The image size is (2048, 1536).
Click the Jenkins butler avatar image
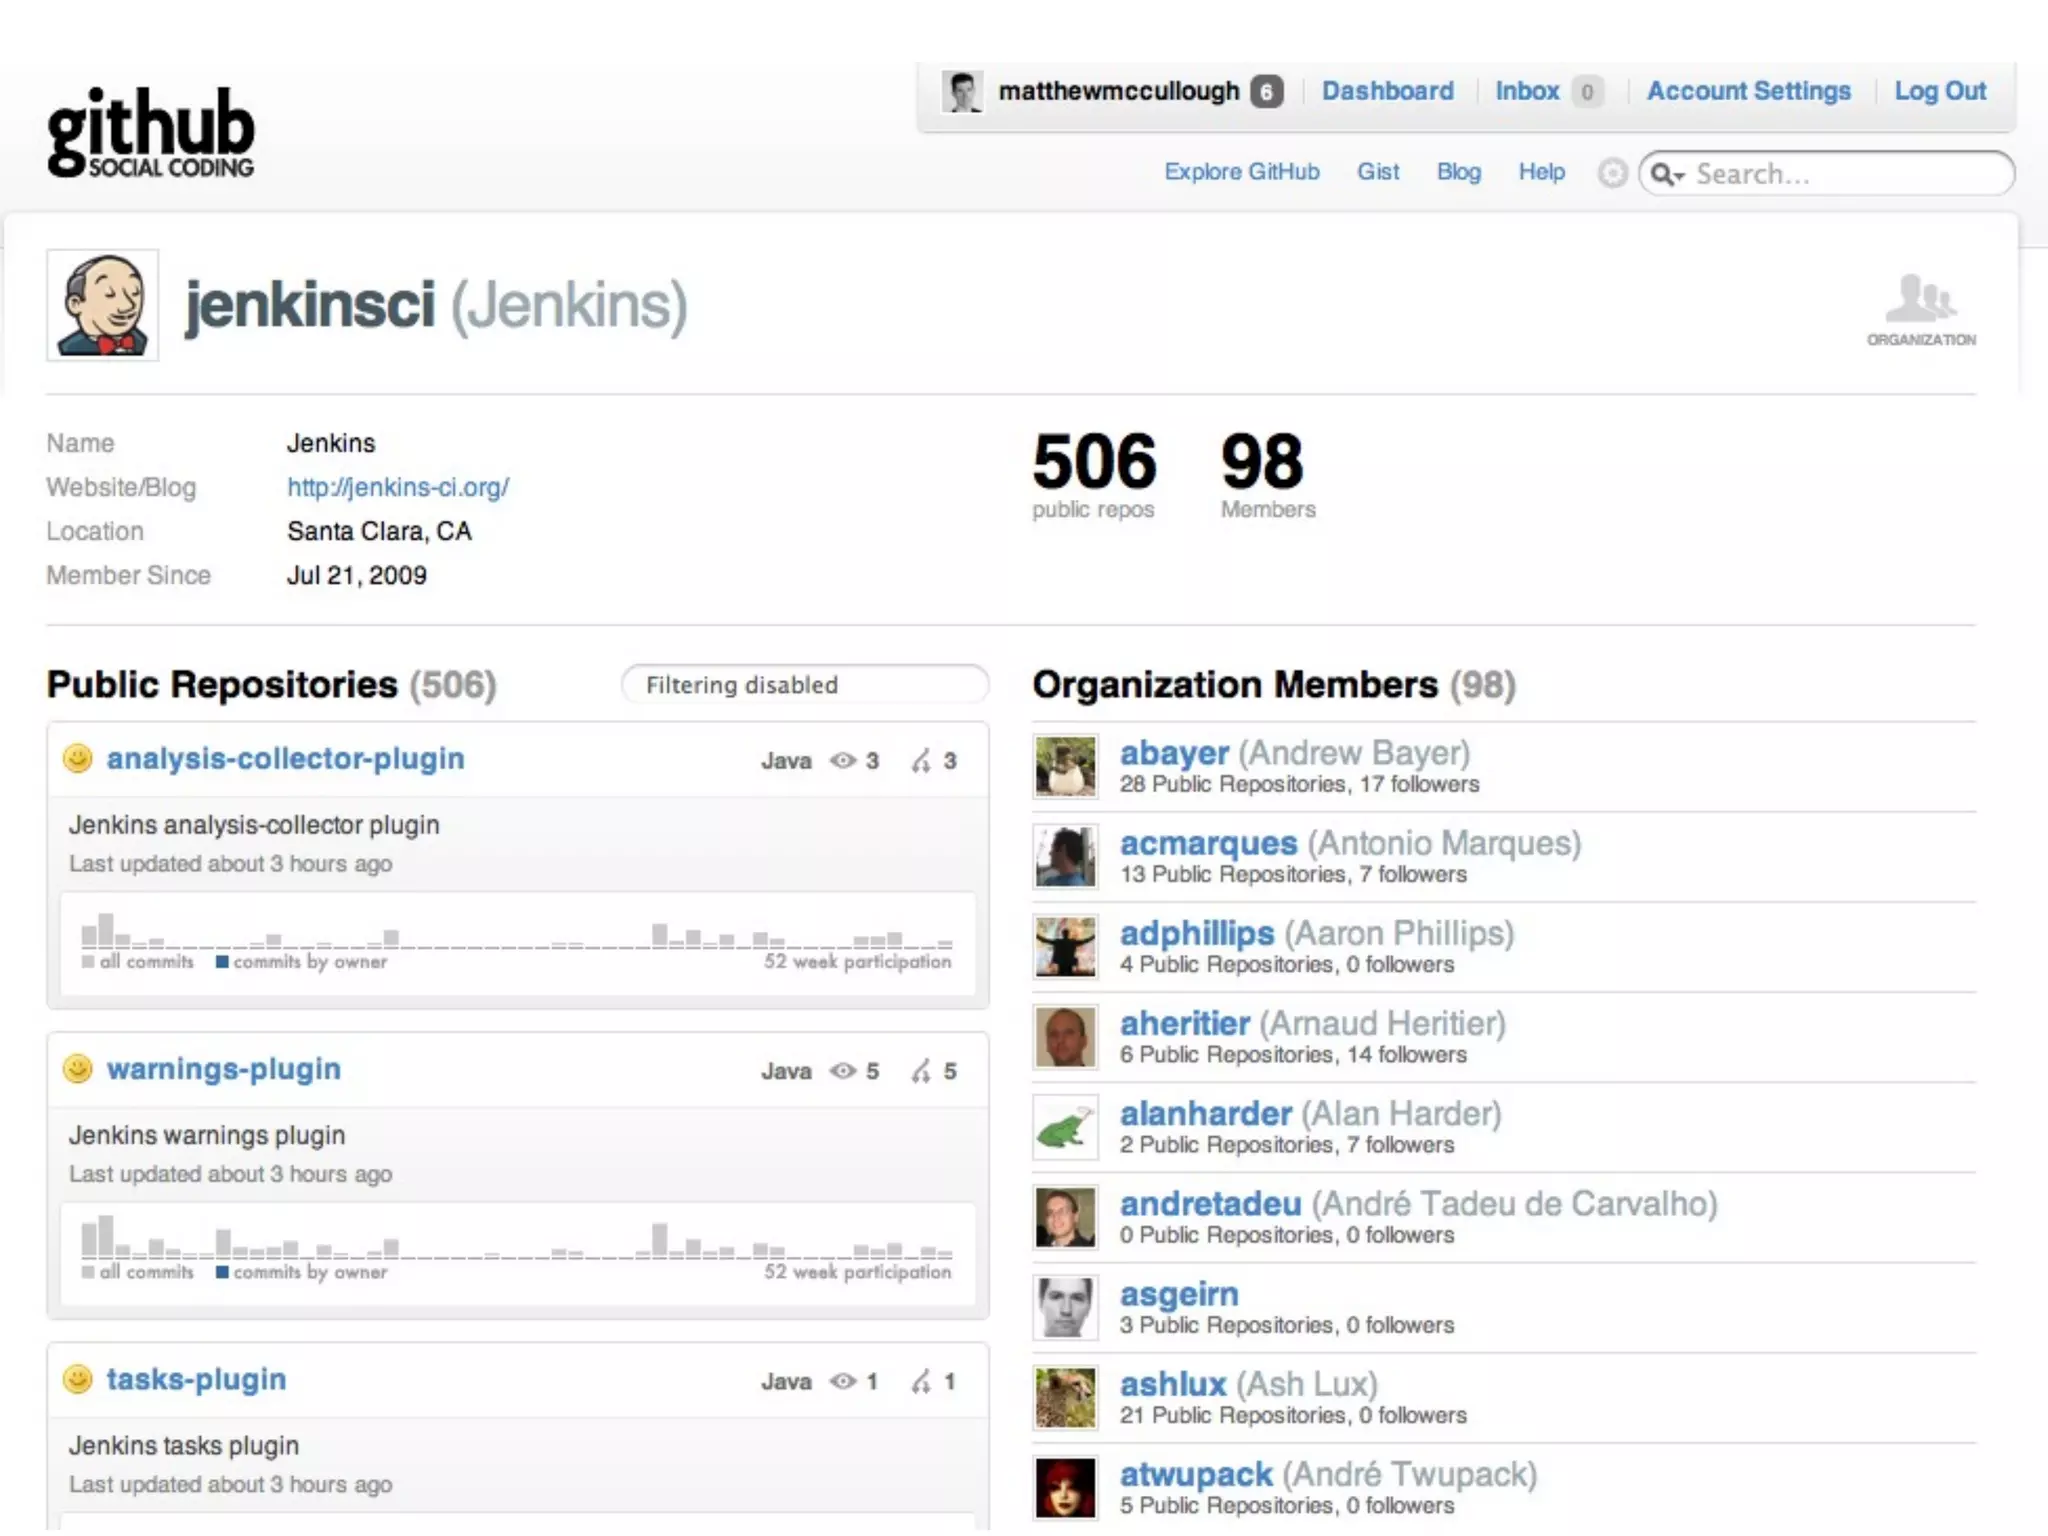103,305
